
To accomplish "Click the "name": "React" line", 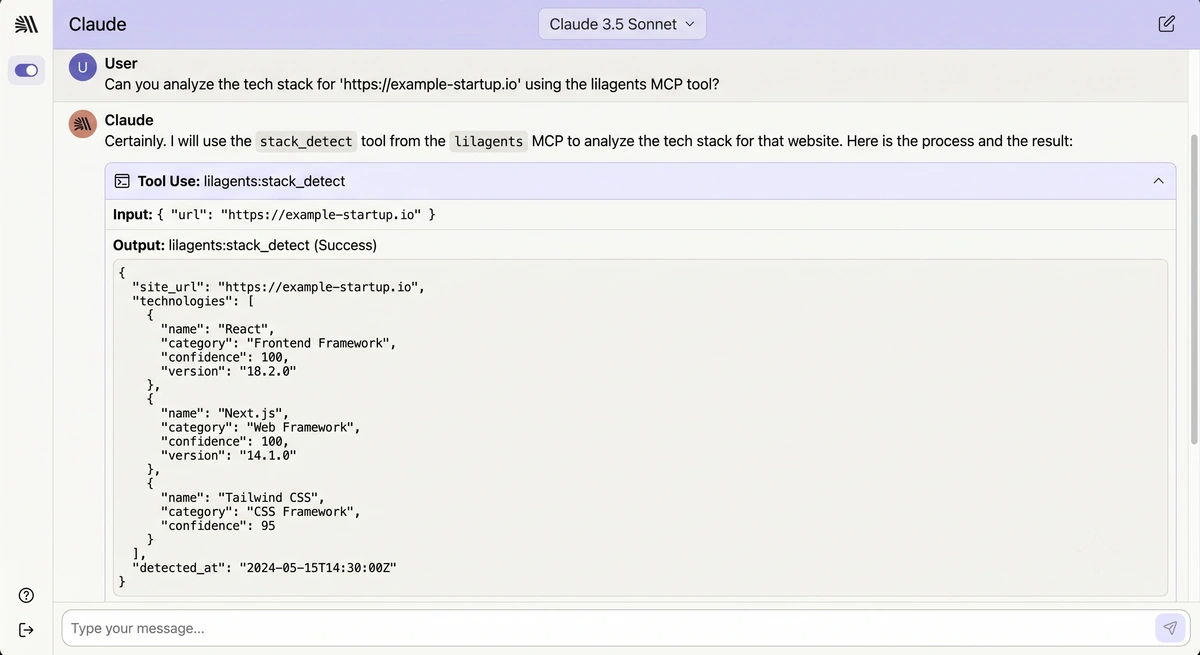I will 217,329.
